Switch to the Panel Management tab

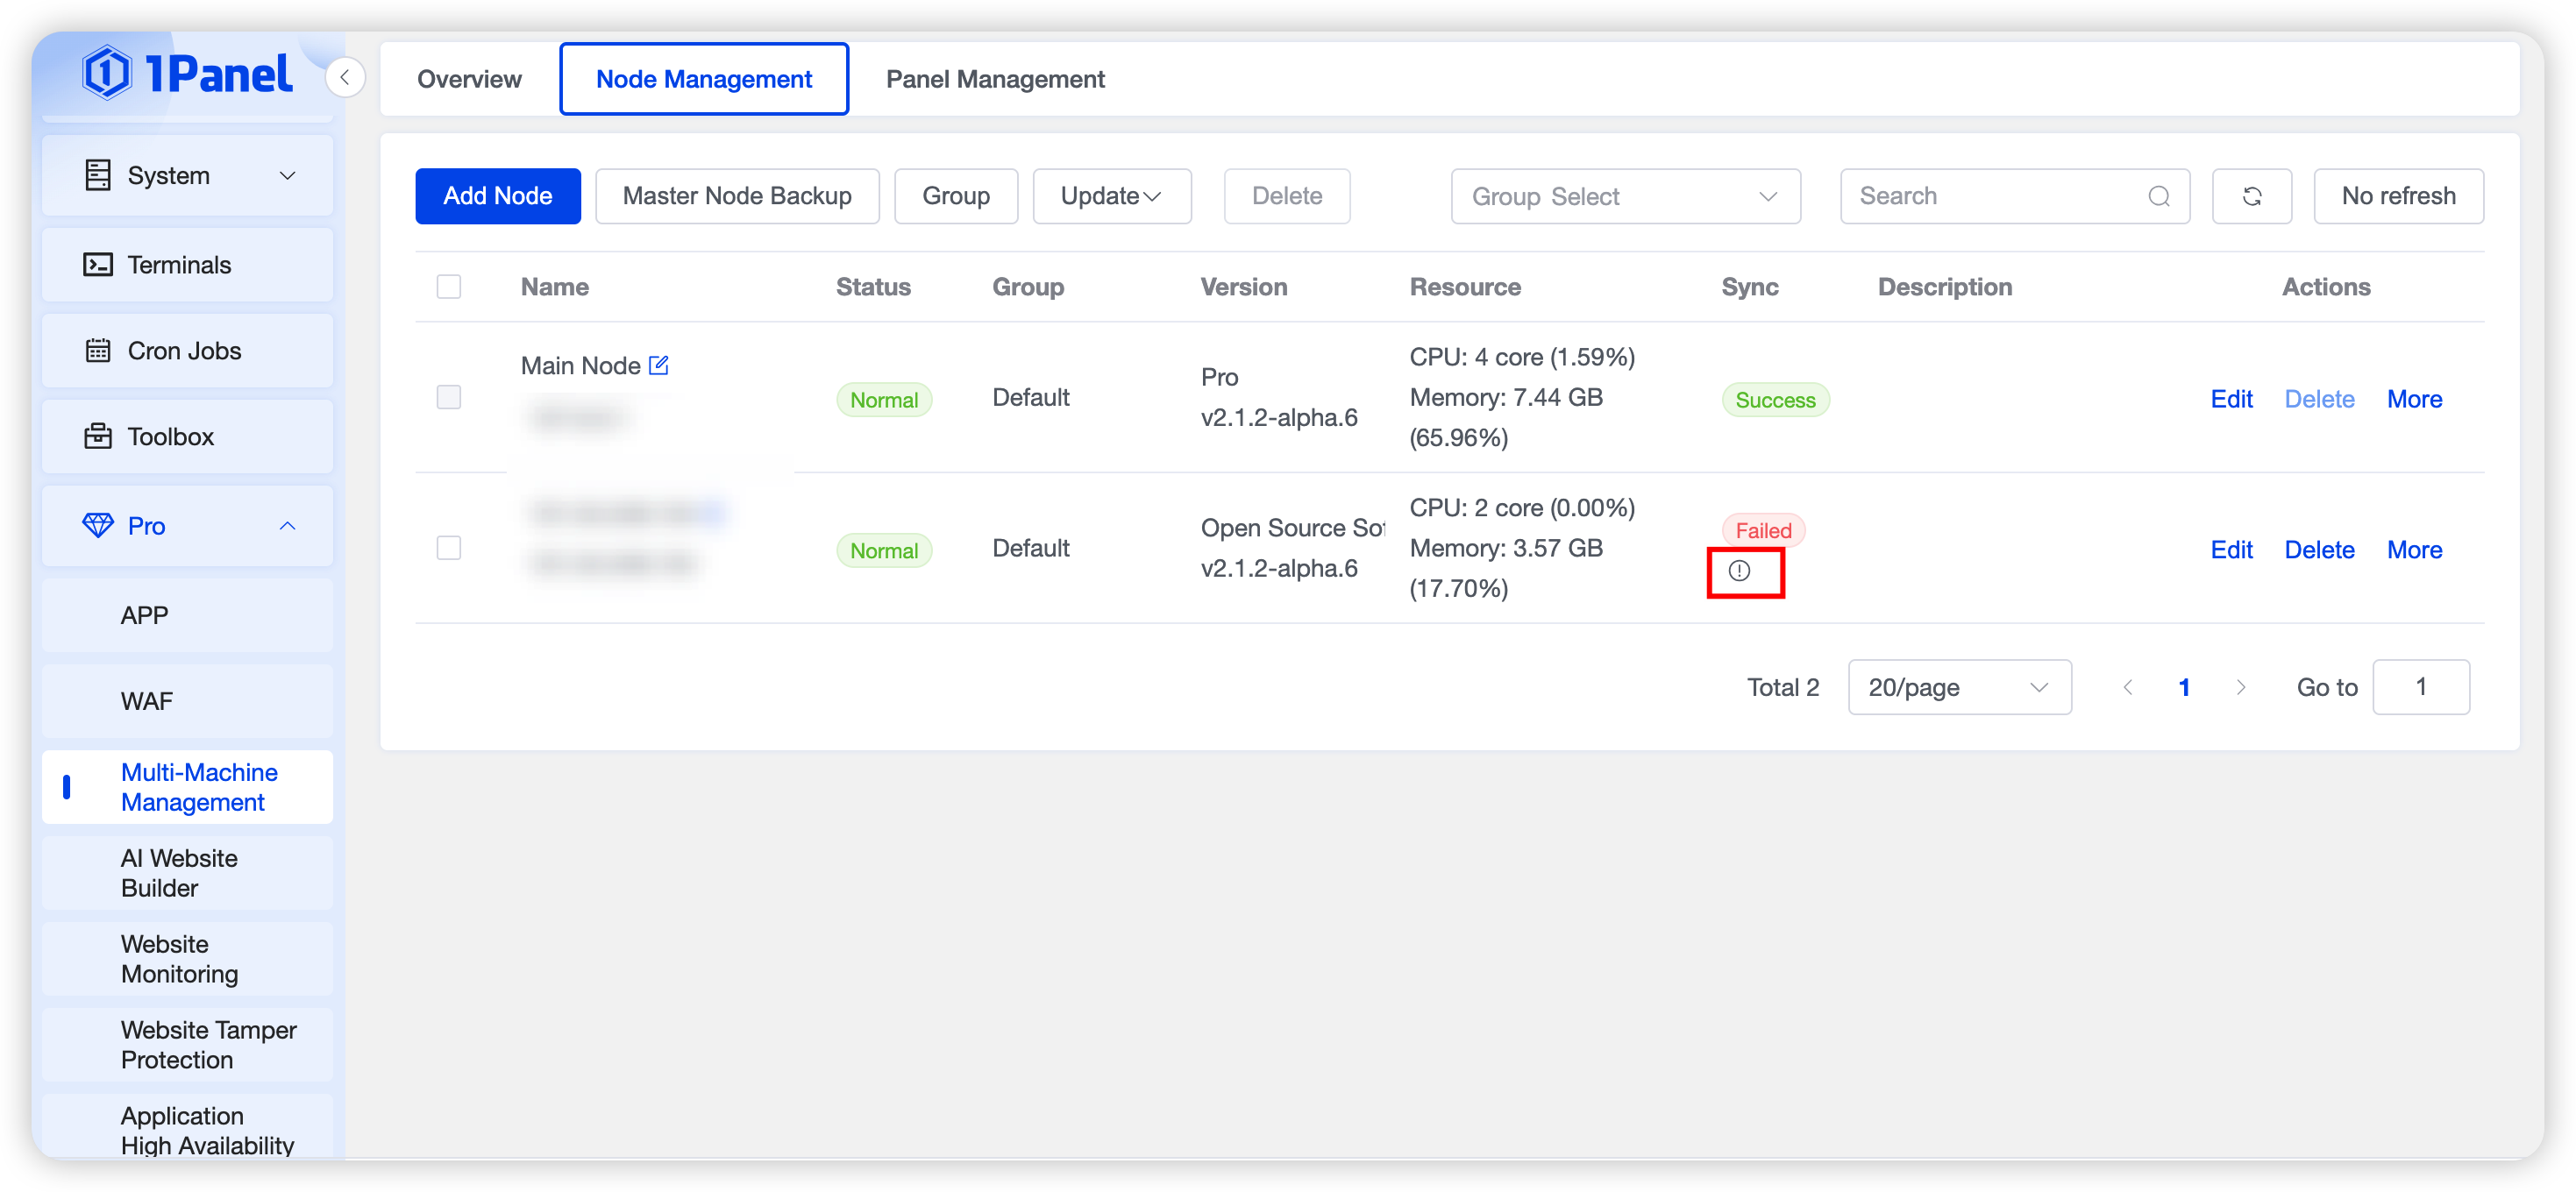point(994,79)
